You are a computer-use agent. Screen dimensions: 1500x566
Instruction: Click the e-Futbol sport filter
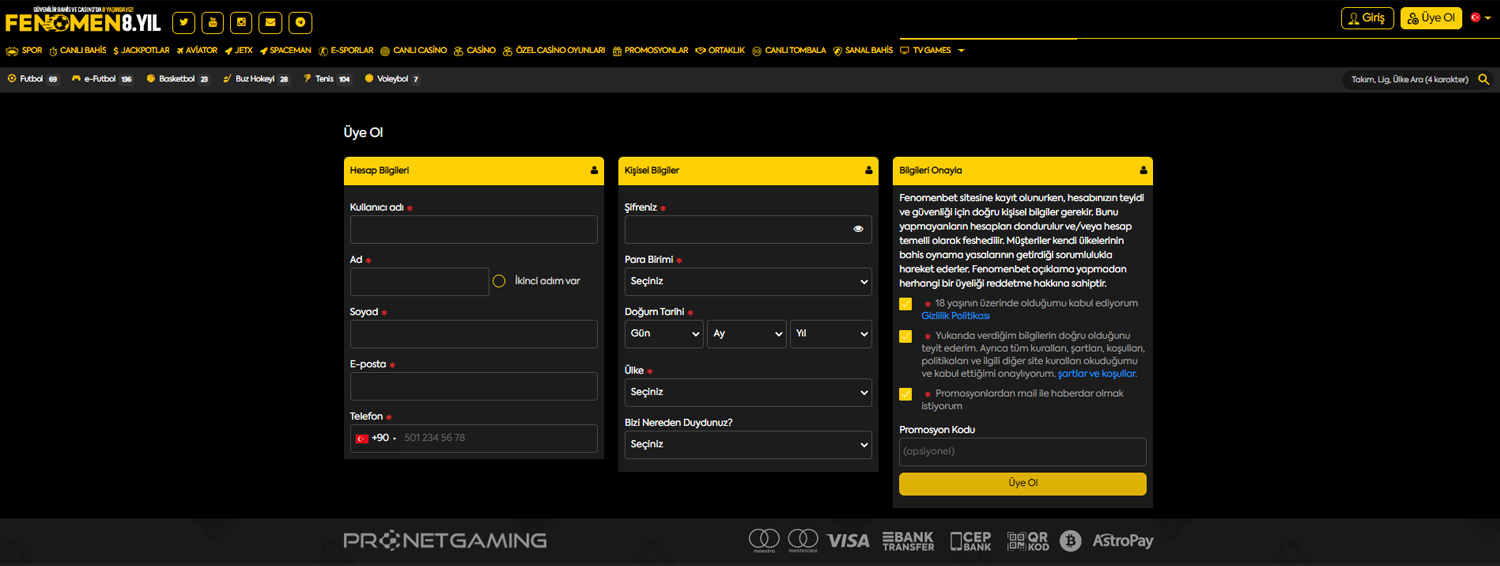(102, 79)
